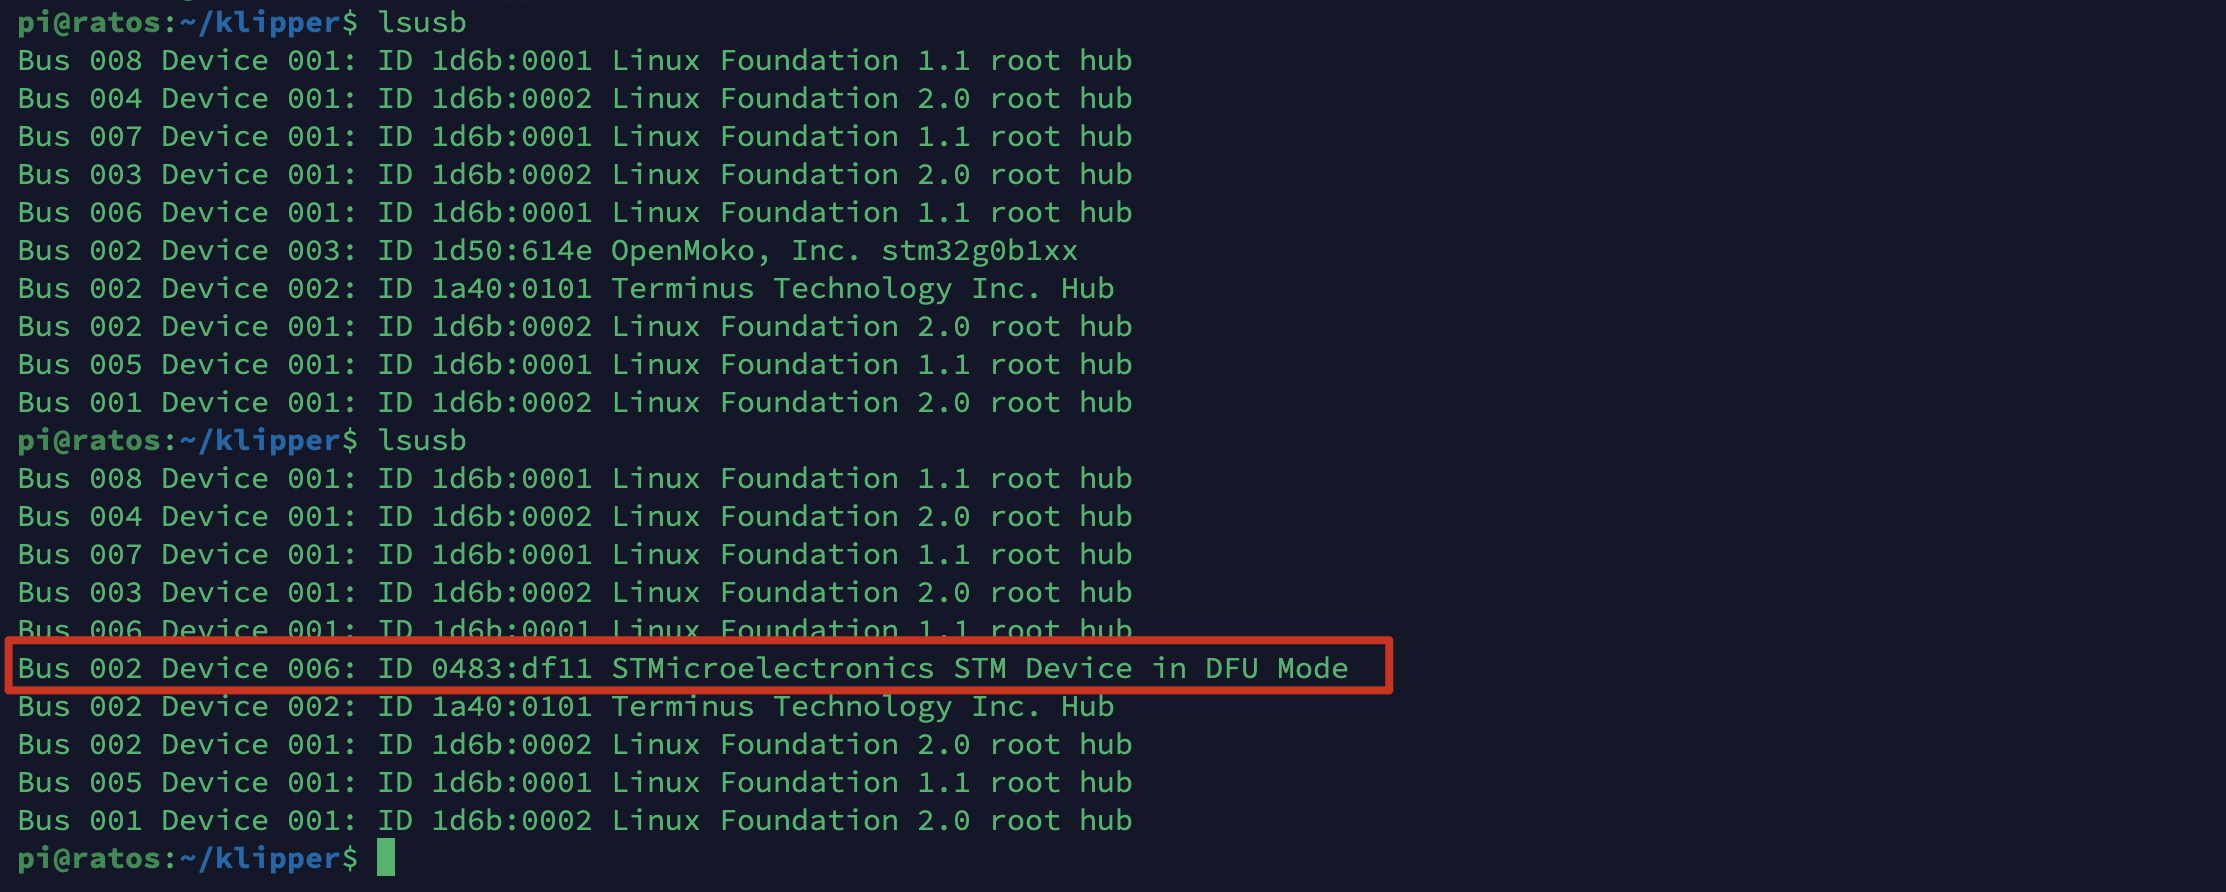
Task: Click the word STMicroelectronics
Action: pyautogui.click(x=772, y=668)
